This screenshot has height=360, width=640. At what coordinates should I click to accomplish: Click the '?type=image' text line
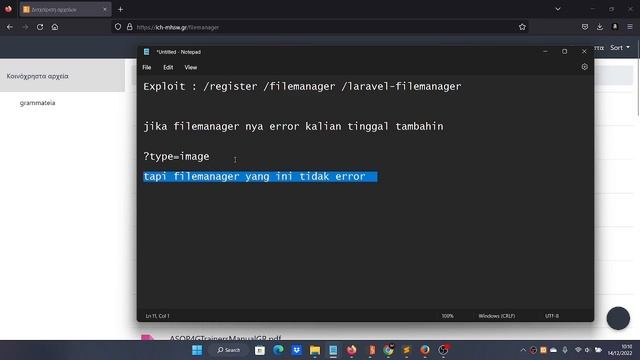click(176, 156)
